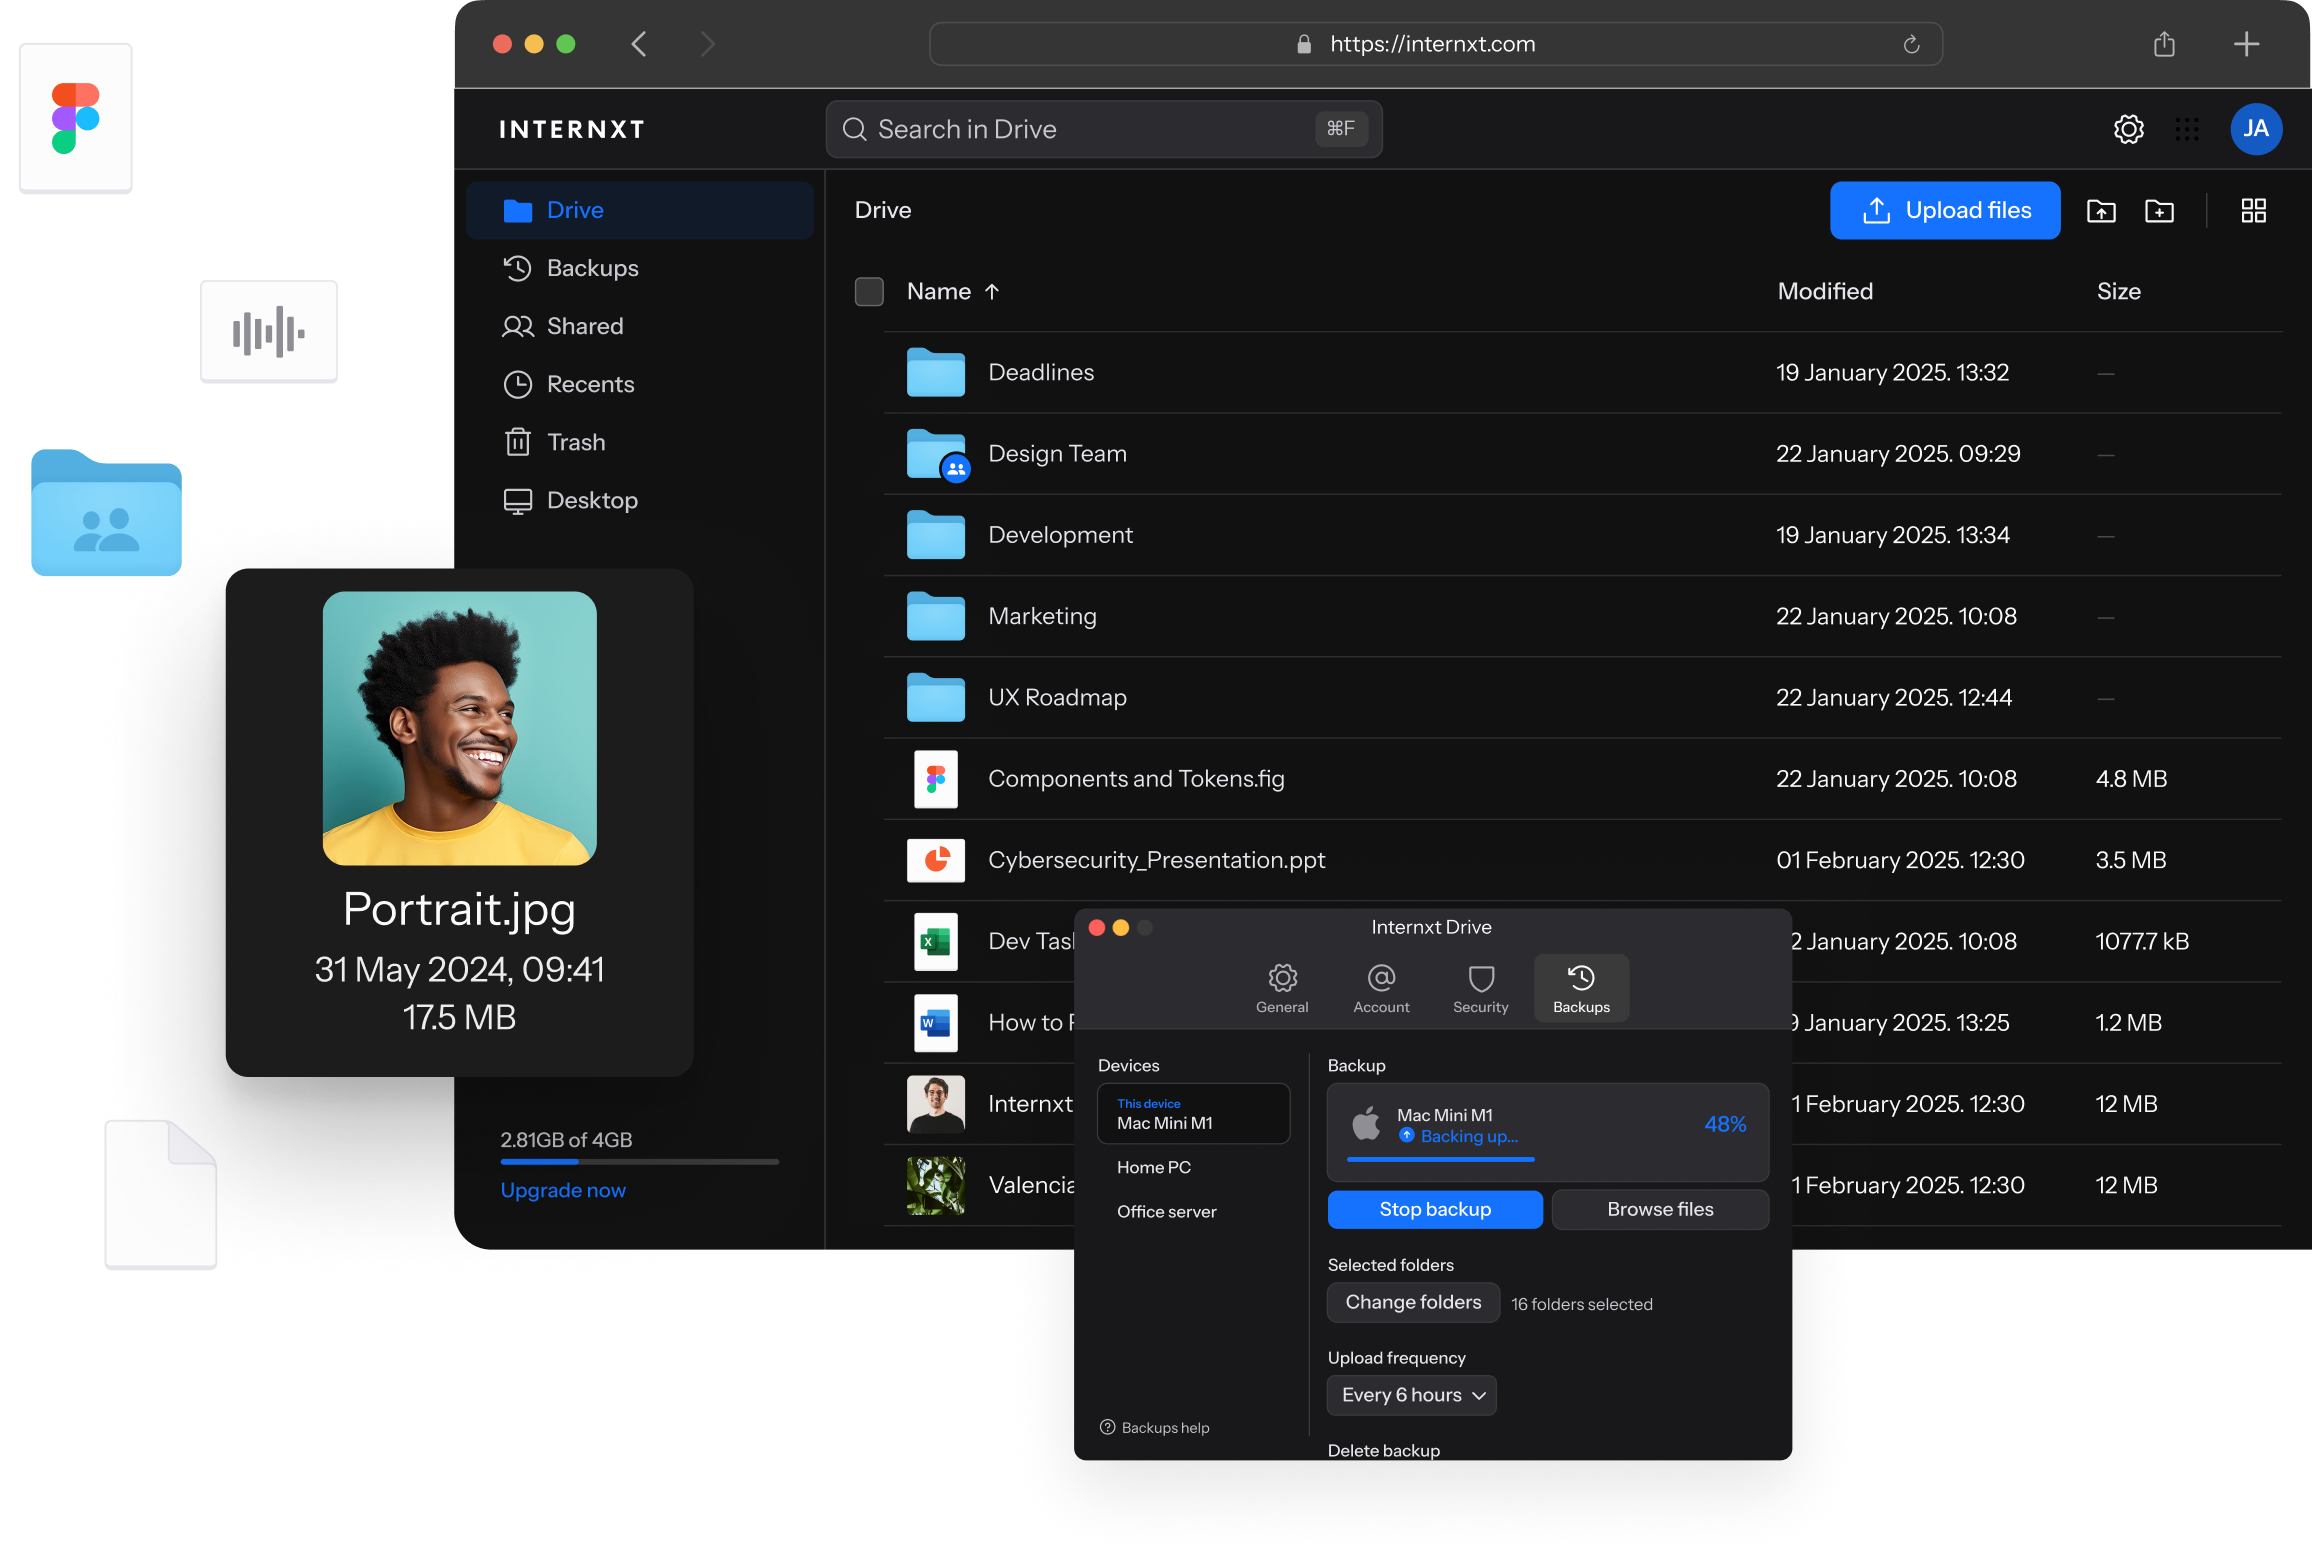
Task: Click the Apple icon in backup card
Action: click(x=1366, y=1124)
